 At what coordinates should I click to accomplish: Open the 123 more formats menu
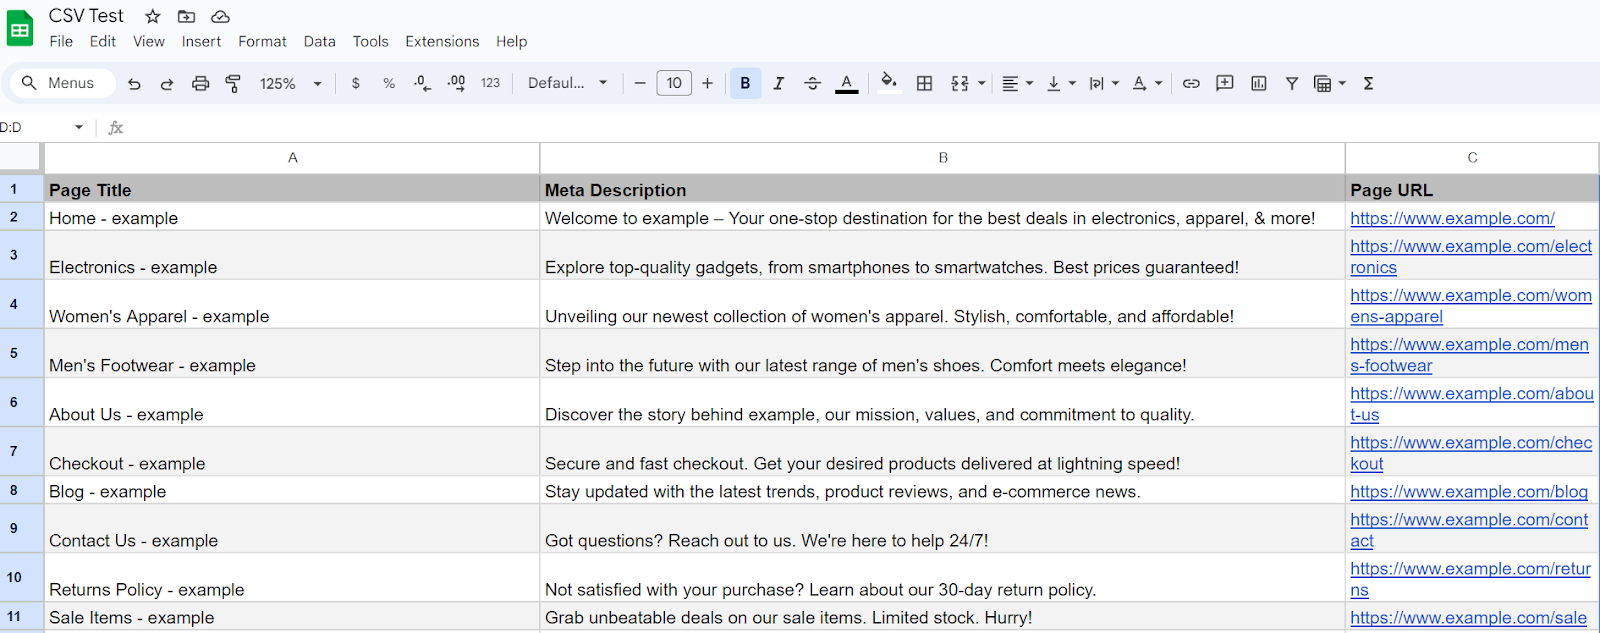tap(490, 84)
